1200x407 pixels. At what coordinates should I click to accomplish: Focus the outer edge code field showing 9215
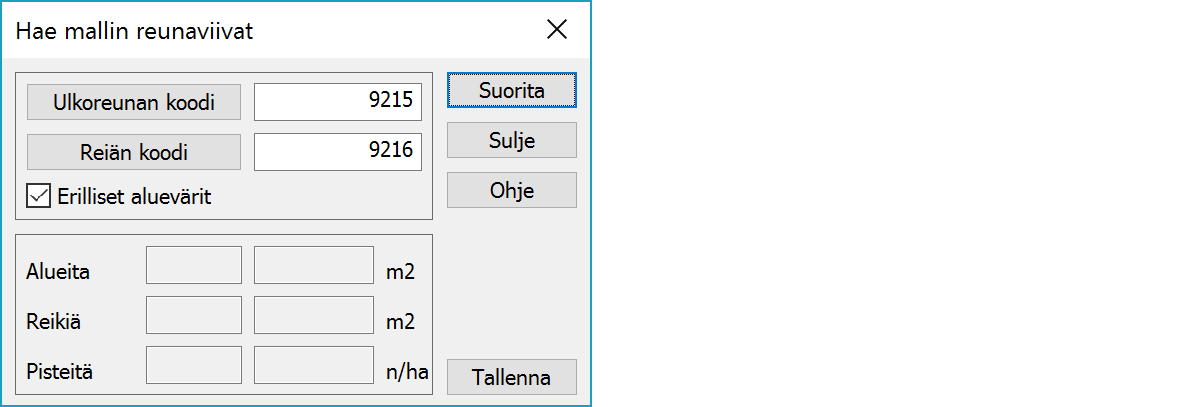pos(337,101)
